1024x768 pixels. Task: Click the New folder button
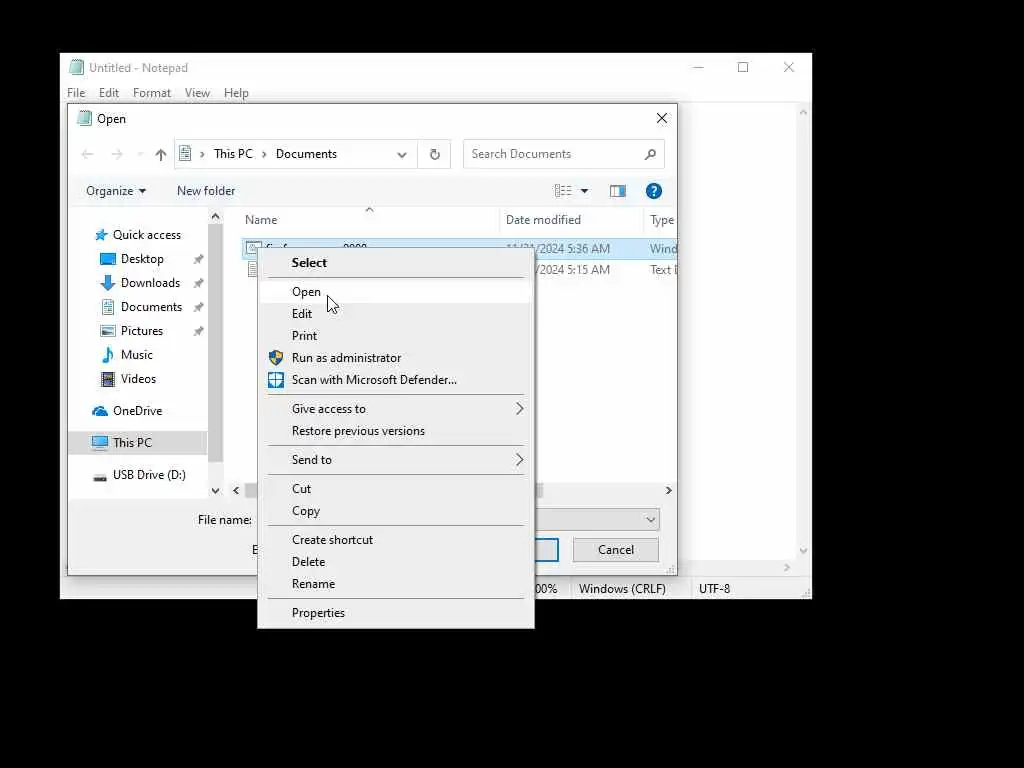pyautogui.click(x=206, y=191)
